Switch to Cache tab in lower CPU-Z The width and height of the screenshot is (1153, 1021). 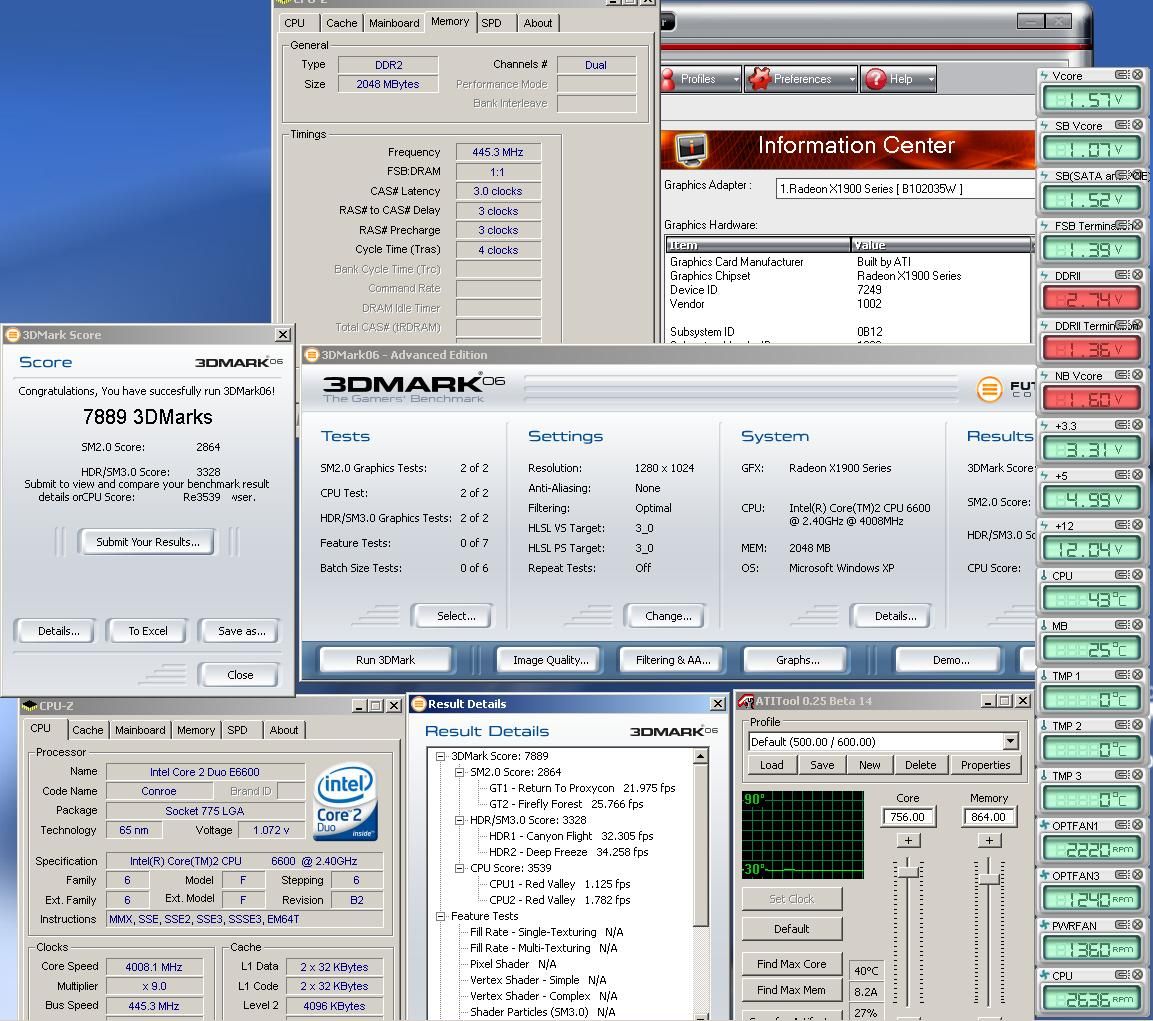[88, 730]
